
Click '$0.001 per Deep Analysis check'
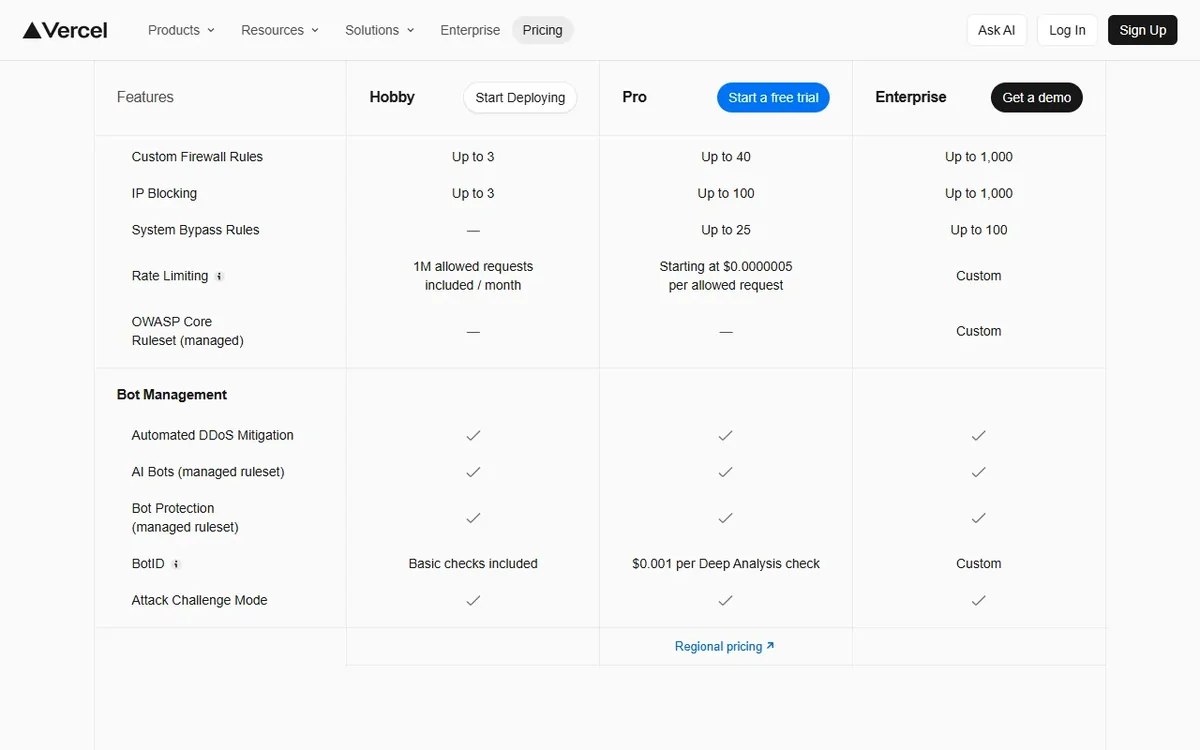coord(726,564)
